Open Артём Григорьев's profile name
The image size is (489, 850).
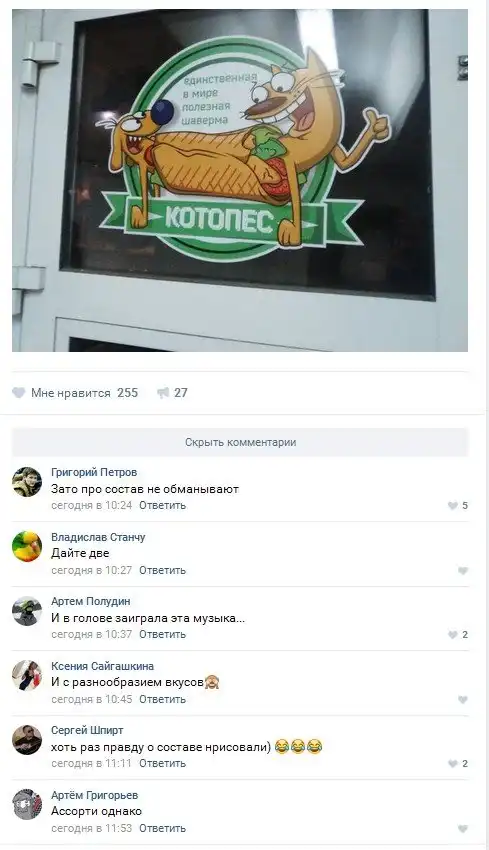(94, 795)
